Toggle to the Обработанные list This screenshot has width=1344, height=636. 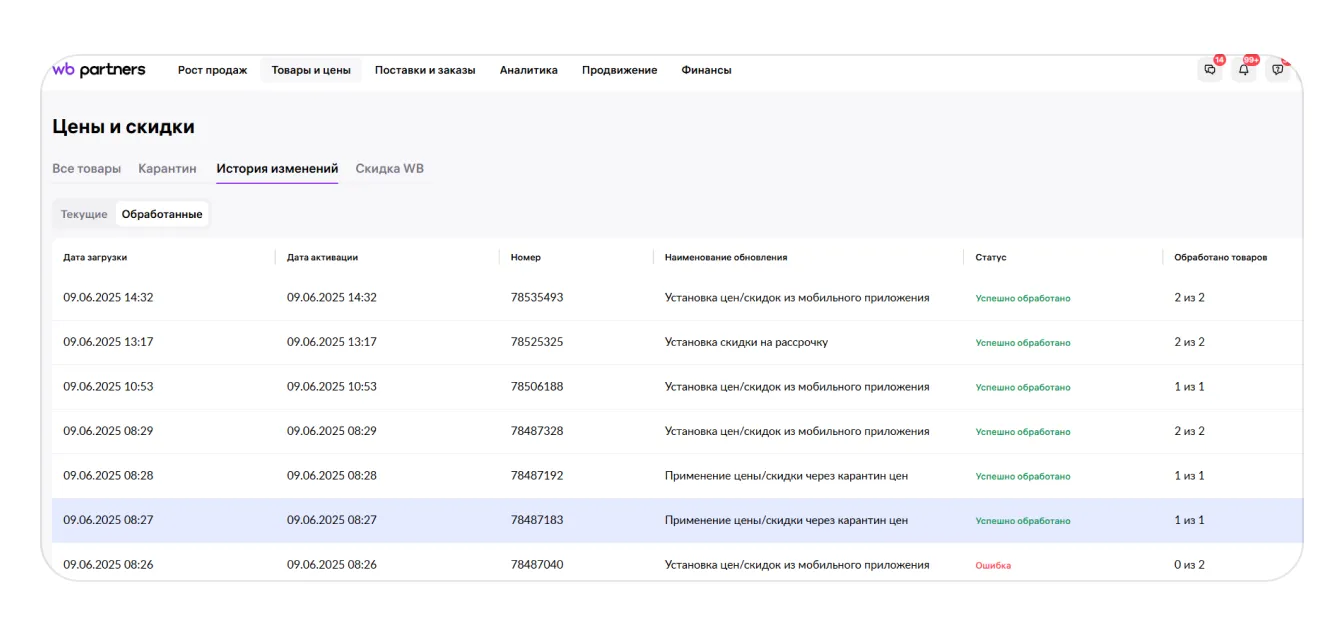pyautogui.click(x=162, y=214)
